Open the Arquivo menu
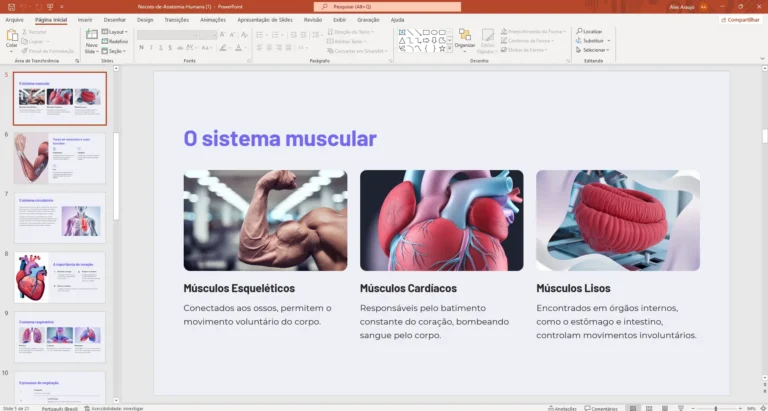Viewport: 768px width, 411px height. pyautogui.click(x=14, y=20)
